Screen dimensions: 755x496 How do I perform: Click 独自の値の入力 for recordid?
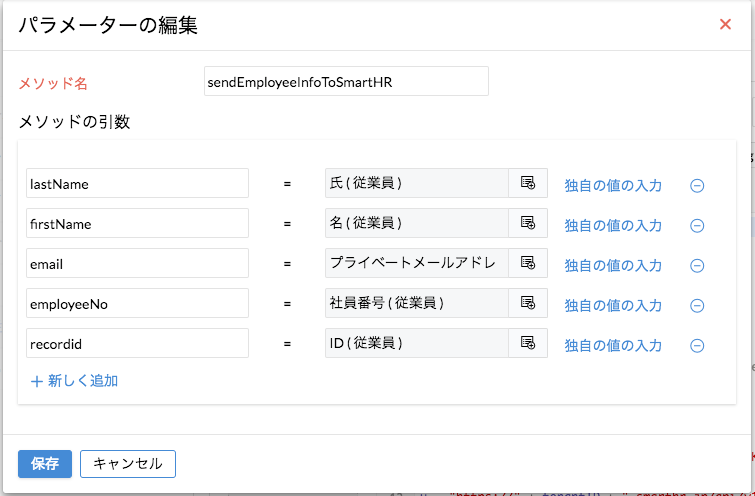613,345
